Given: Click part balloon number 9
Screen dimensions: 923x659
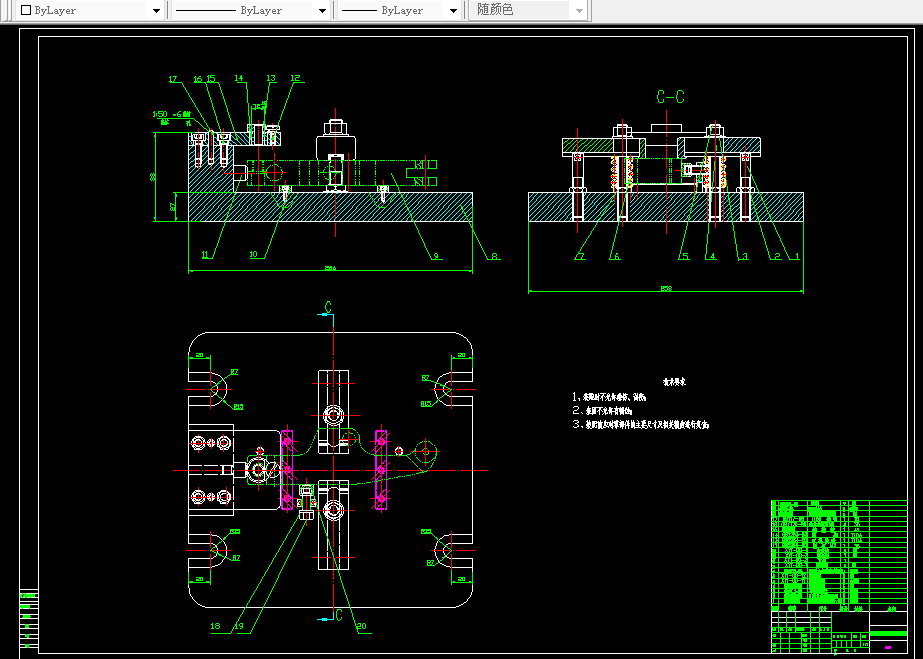Looking at the screenshot, I should 436,256.
